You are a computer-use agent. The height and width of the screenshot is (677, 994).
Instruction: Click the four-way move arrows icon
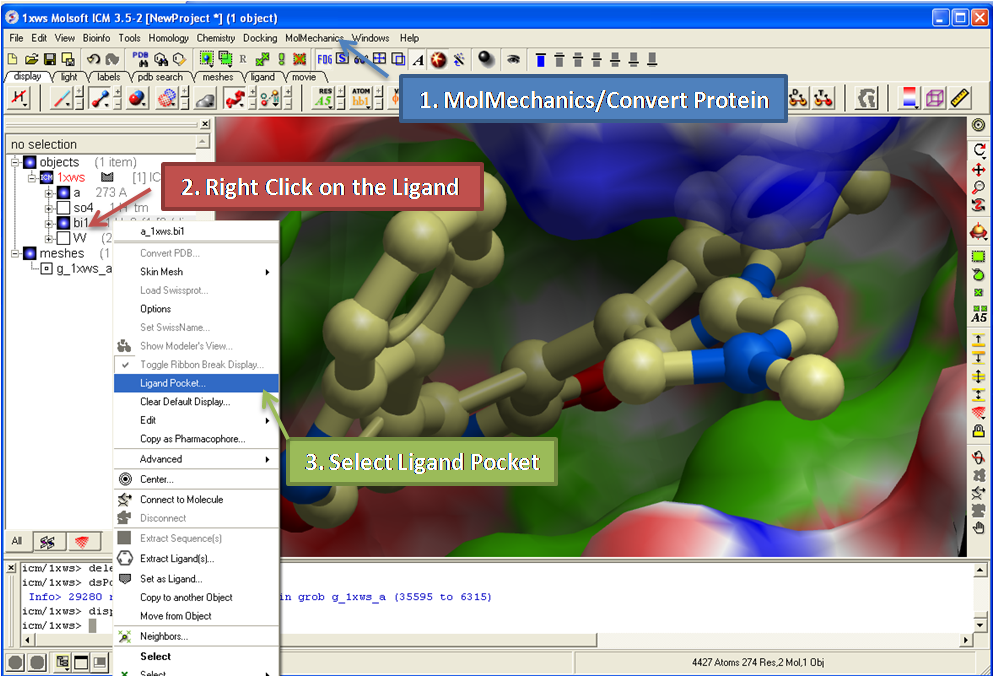[979, 170]
